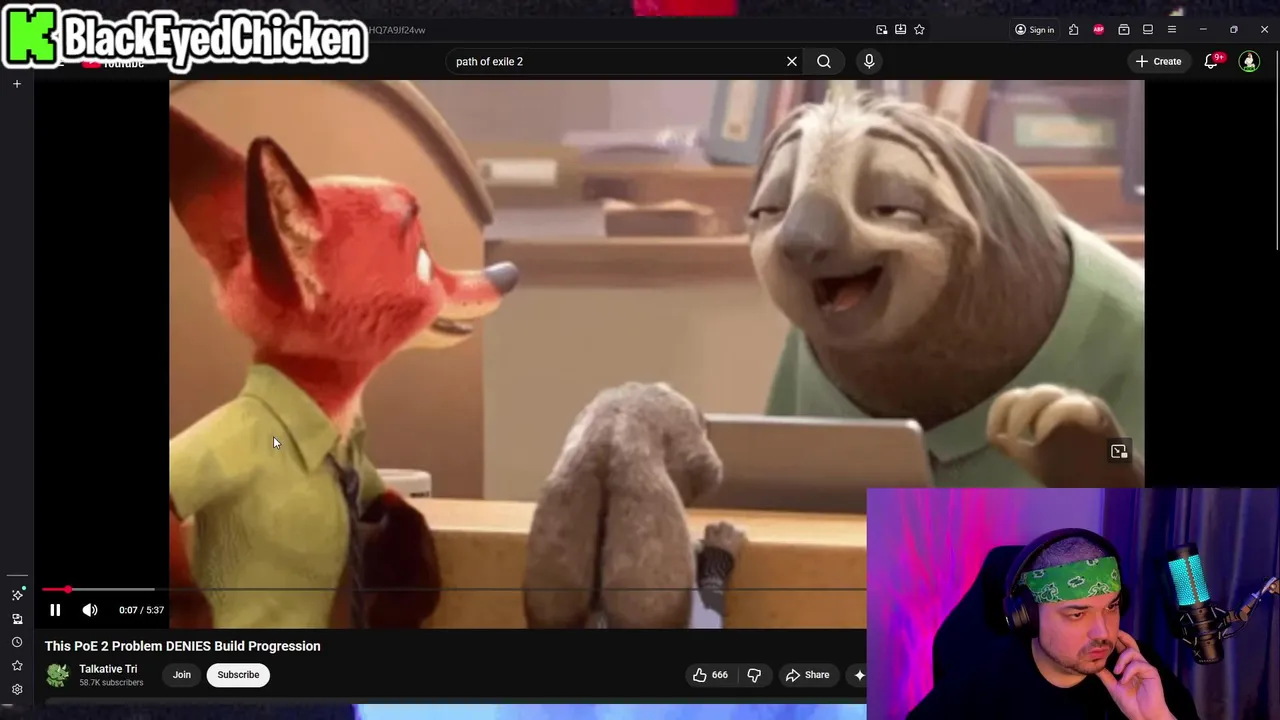Viewport: 1280px width, 720px height.
Task: Toggle the browser sidebar panel icon
Action: click(1148, 30)
